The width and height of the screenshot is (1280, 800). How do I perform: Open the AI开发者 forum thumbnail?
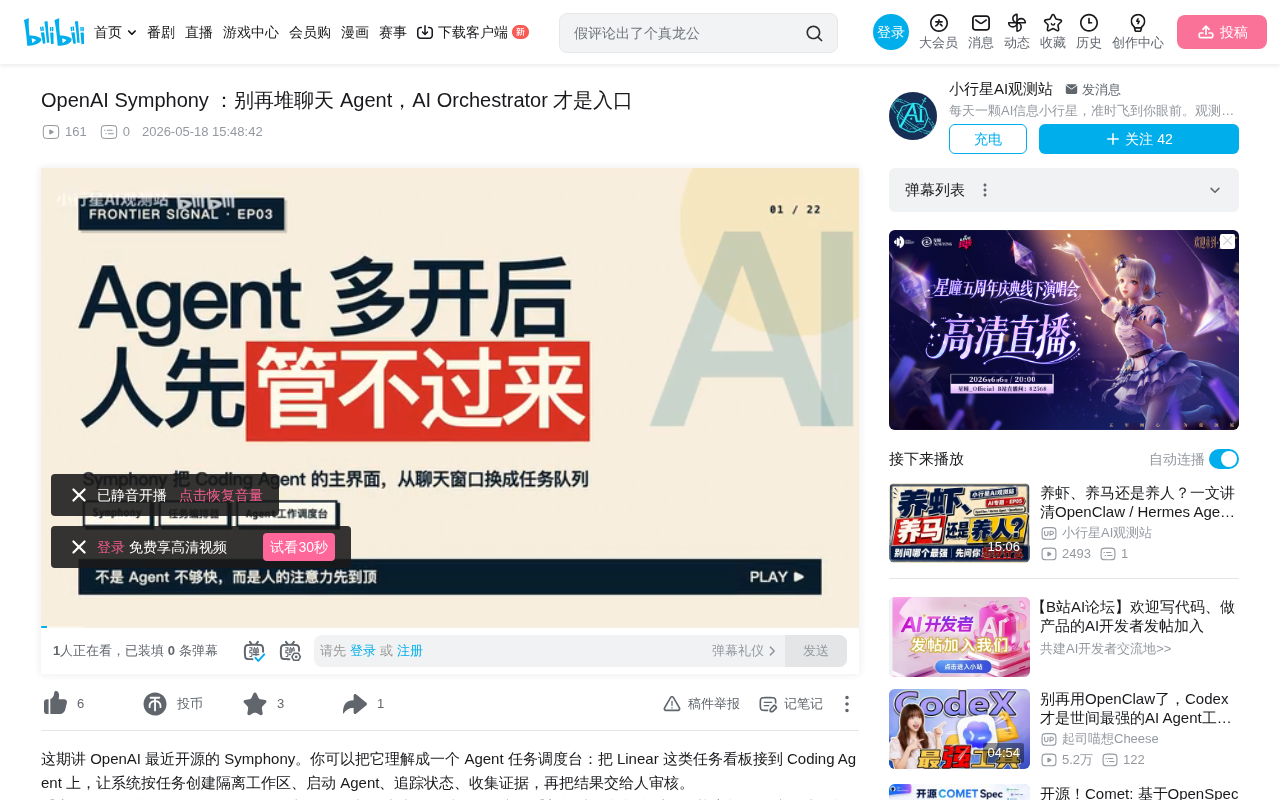(959, 637)
